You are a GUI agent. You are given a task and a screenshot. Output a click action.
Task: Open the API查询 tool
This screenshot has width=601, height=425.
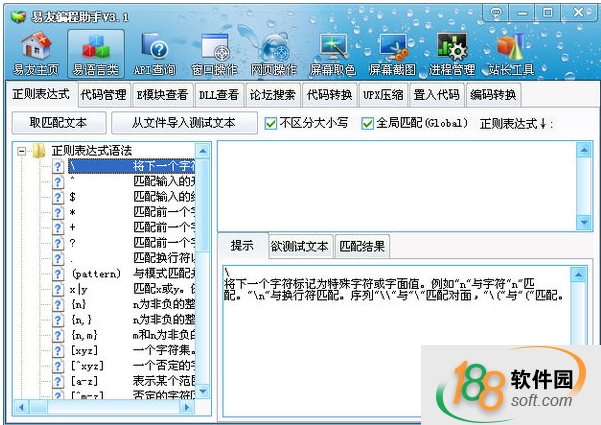156,54
